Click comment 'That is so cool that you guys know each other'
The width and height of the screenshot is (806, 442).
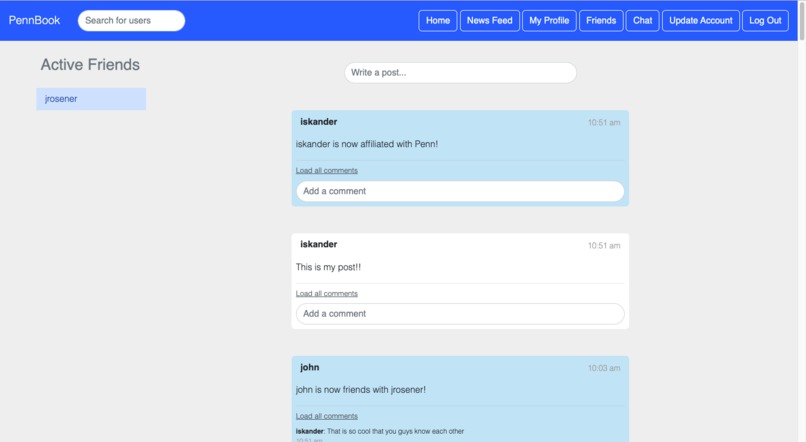(x=395, y=431)
